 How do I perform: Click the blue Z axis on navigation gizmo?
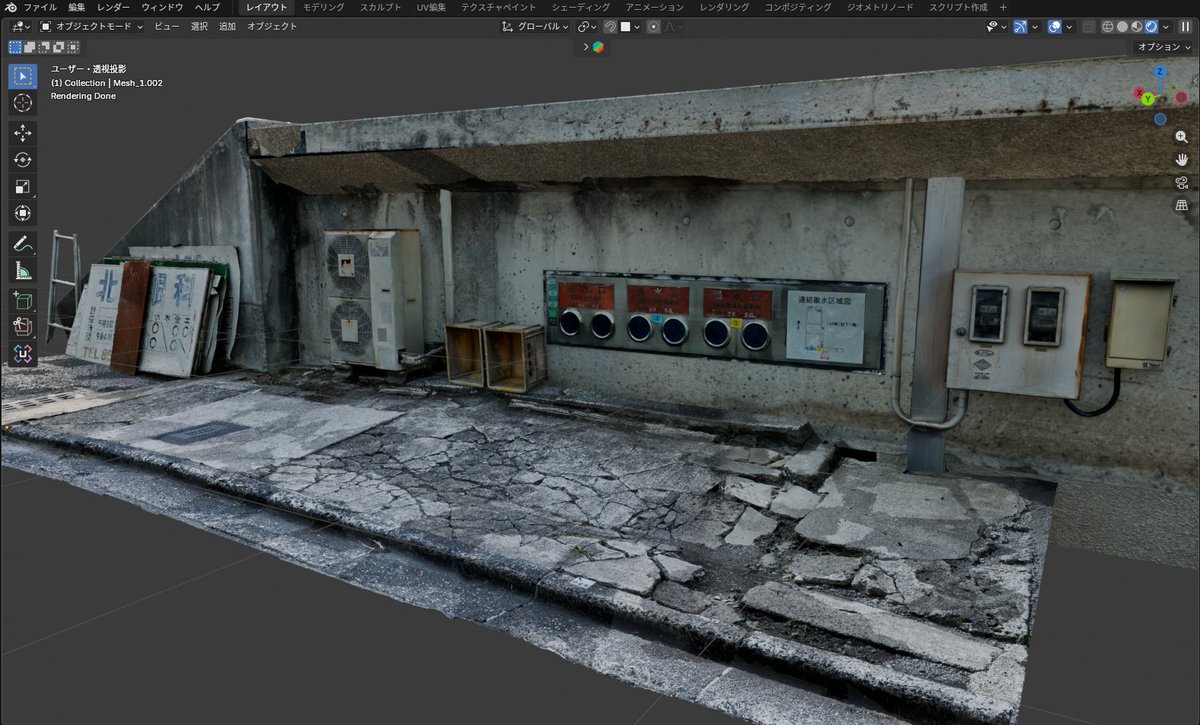1160,72
